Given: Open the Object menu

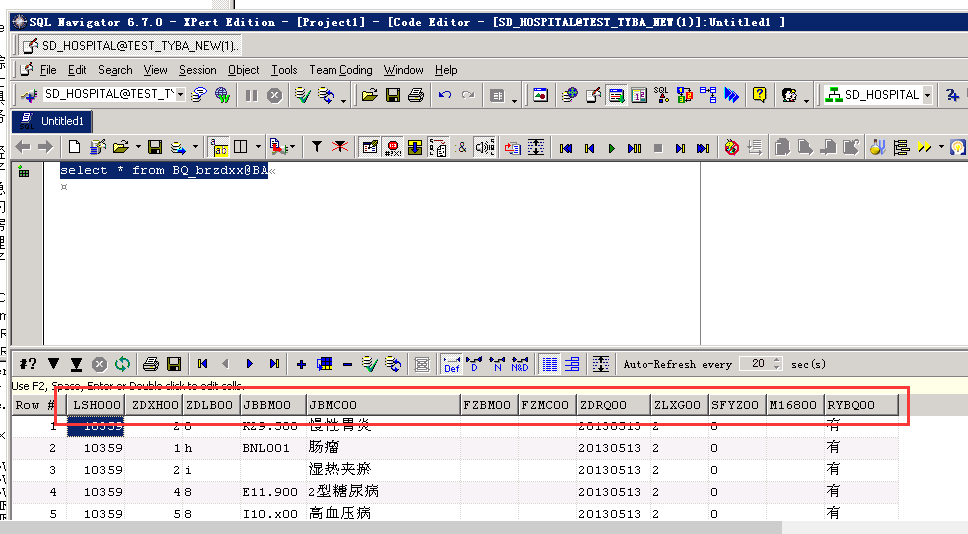Looking at the screenshot, I should 243,70.
